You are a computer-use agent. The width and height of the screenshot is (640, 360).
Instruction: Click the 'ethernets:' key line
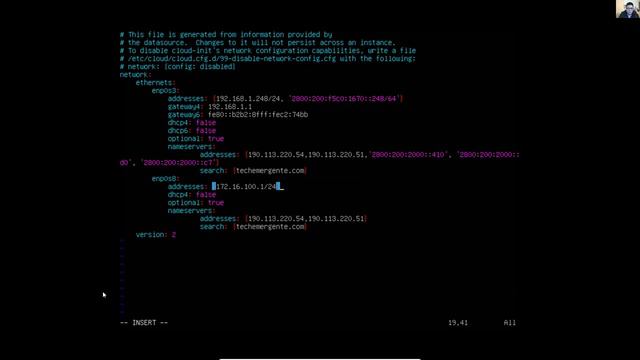[x=156, y=82]
